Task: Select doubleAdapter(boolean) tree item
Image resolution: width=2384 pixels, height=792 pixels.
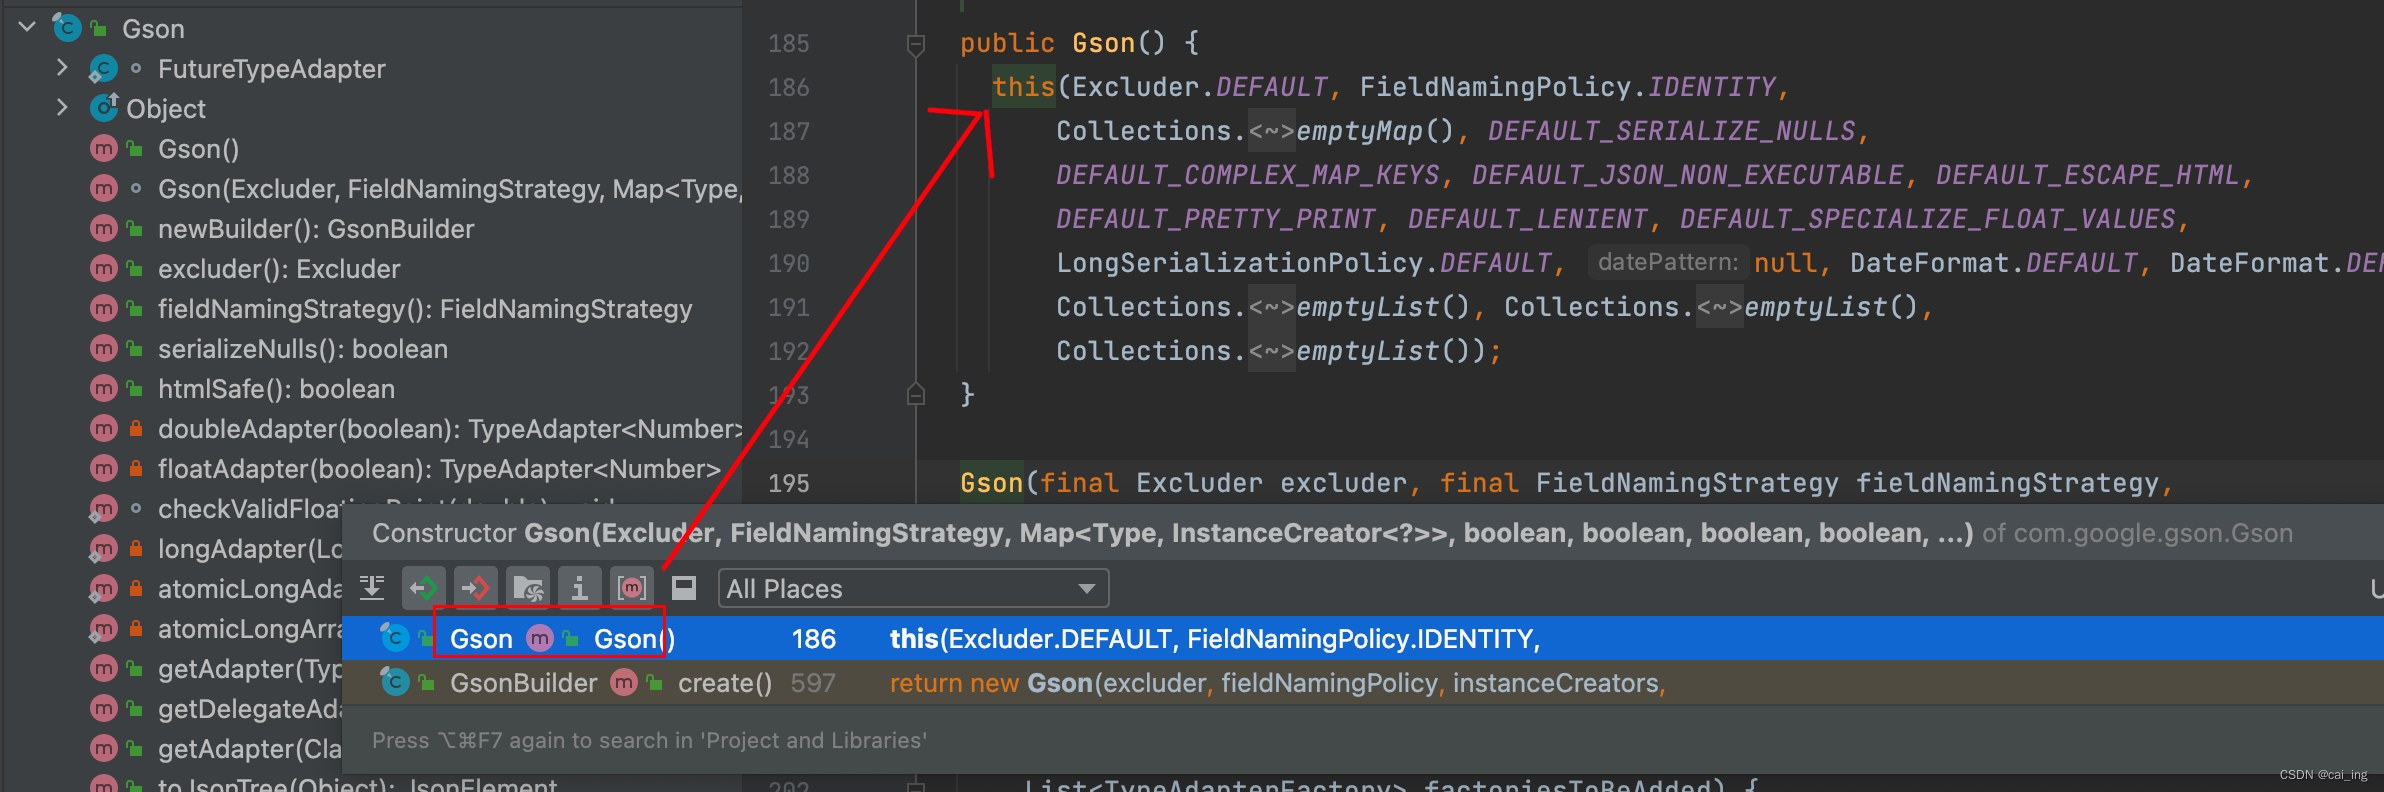Action: [x=450, y=429]
